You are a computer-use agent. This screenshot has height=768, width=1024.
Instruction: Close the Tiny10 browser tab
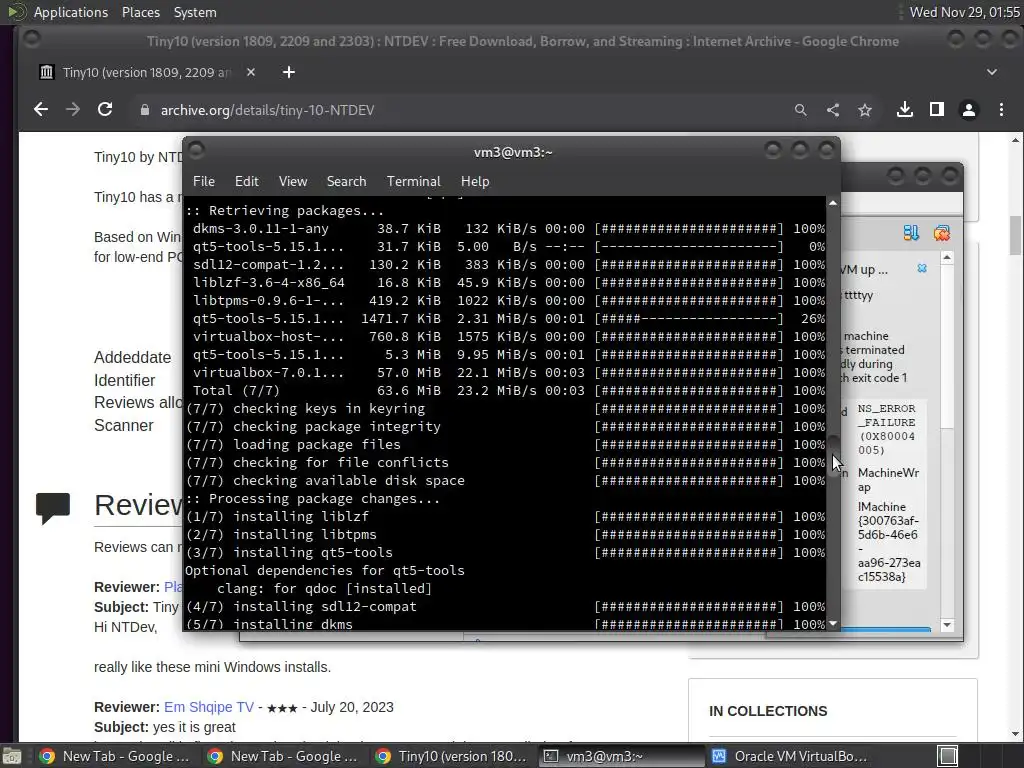point(251,72)
